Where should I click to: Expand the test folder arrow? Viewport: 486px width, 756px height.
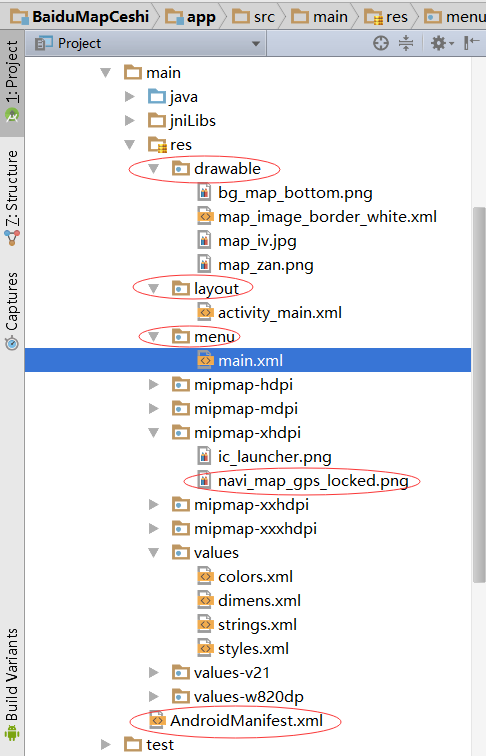click(x=105, y=745)
